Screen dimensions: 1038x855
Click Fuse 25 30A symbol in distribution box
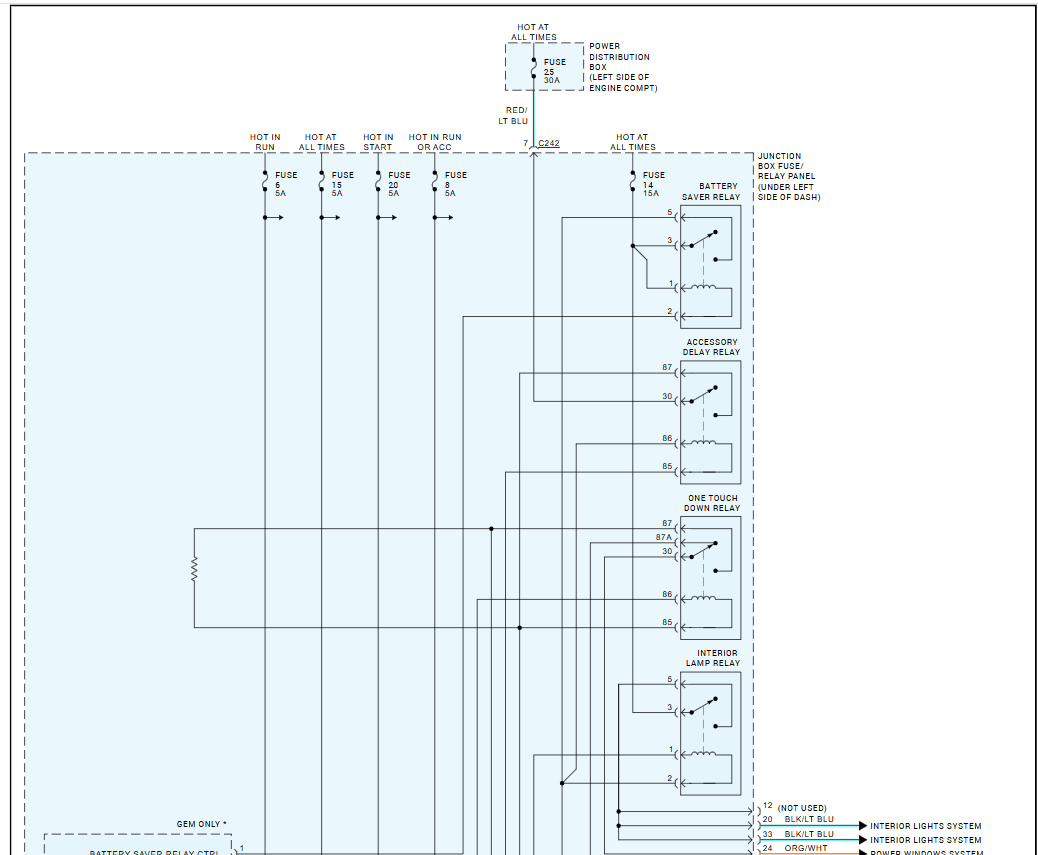534,68
